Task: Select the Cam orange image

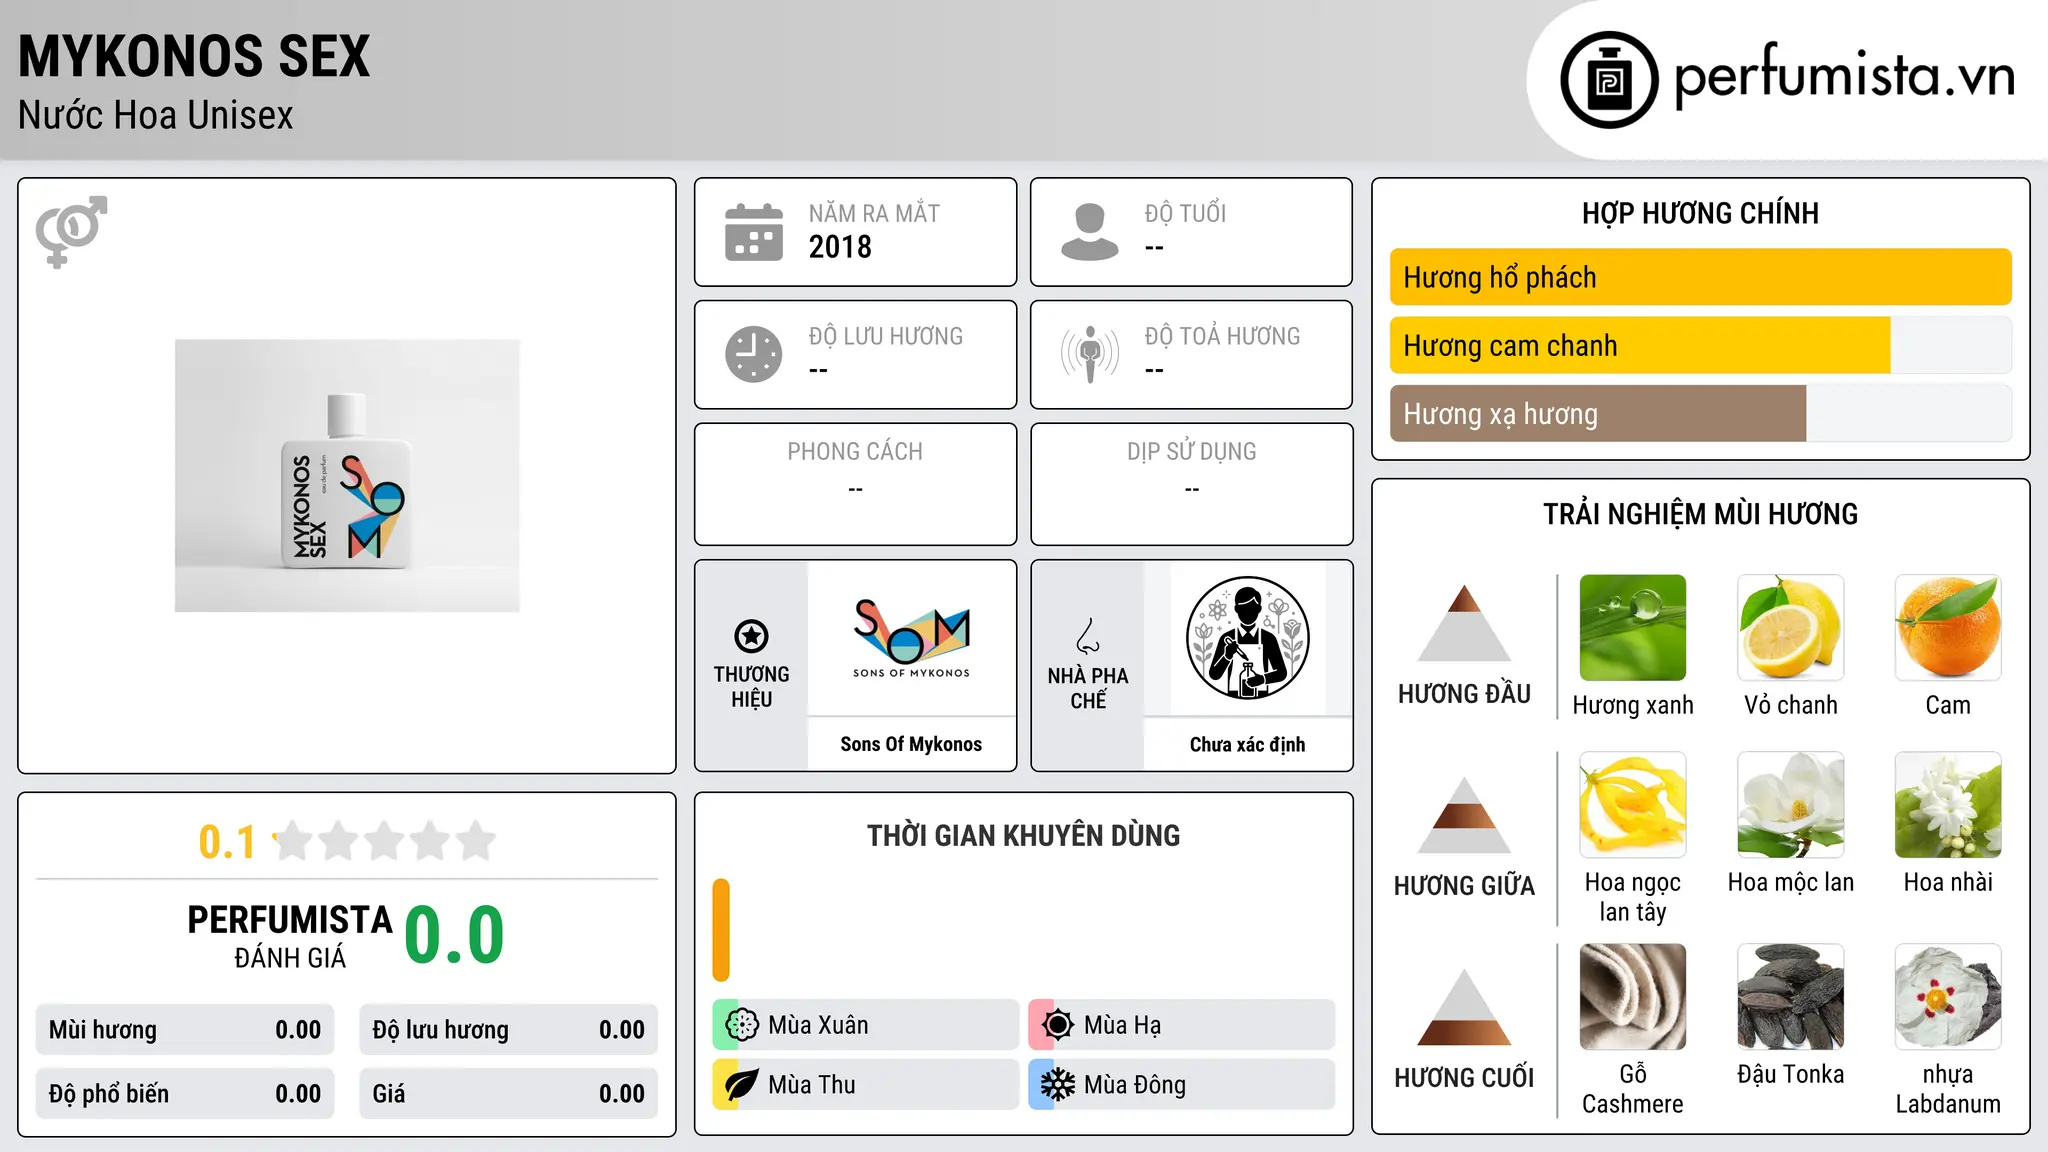Action: tap(1948, 628)
